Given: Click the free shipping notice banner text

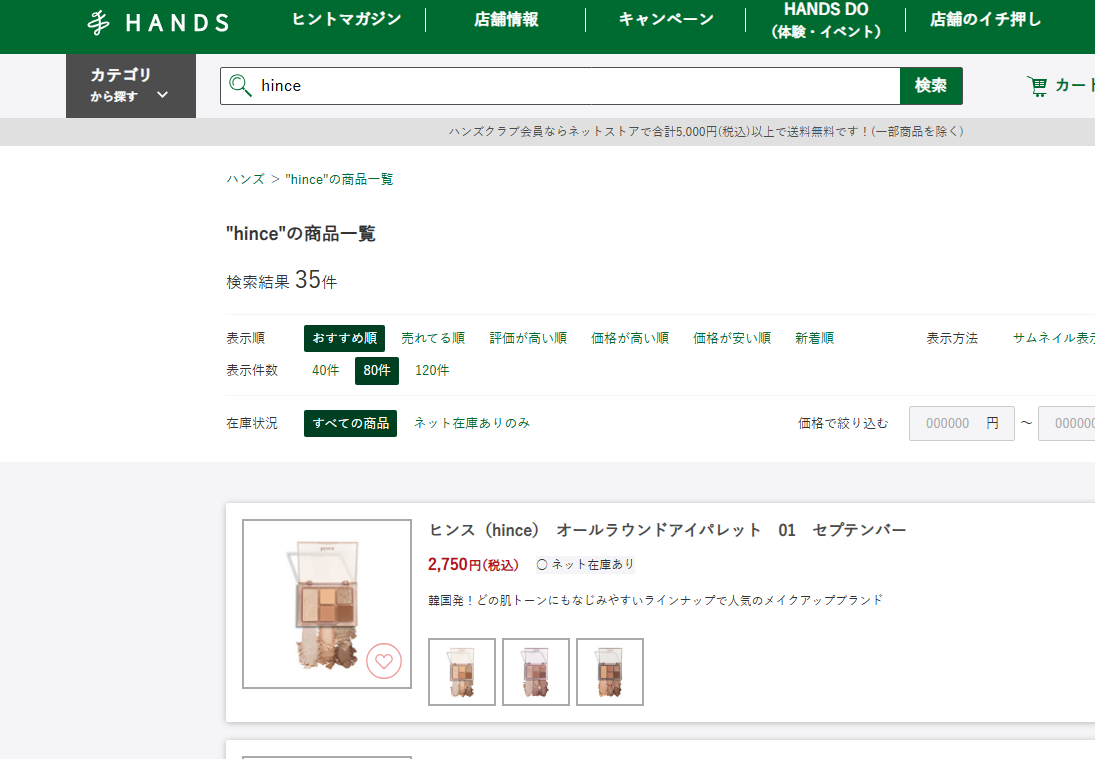Looking at the screenshot, I should click(x=705, y=131).
